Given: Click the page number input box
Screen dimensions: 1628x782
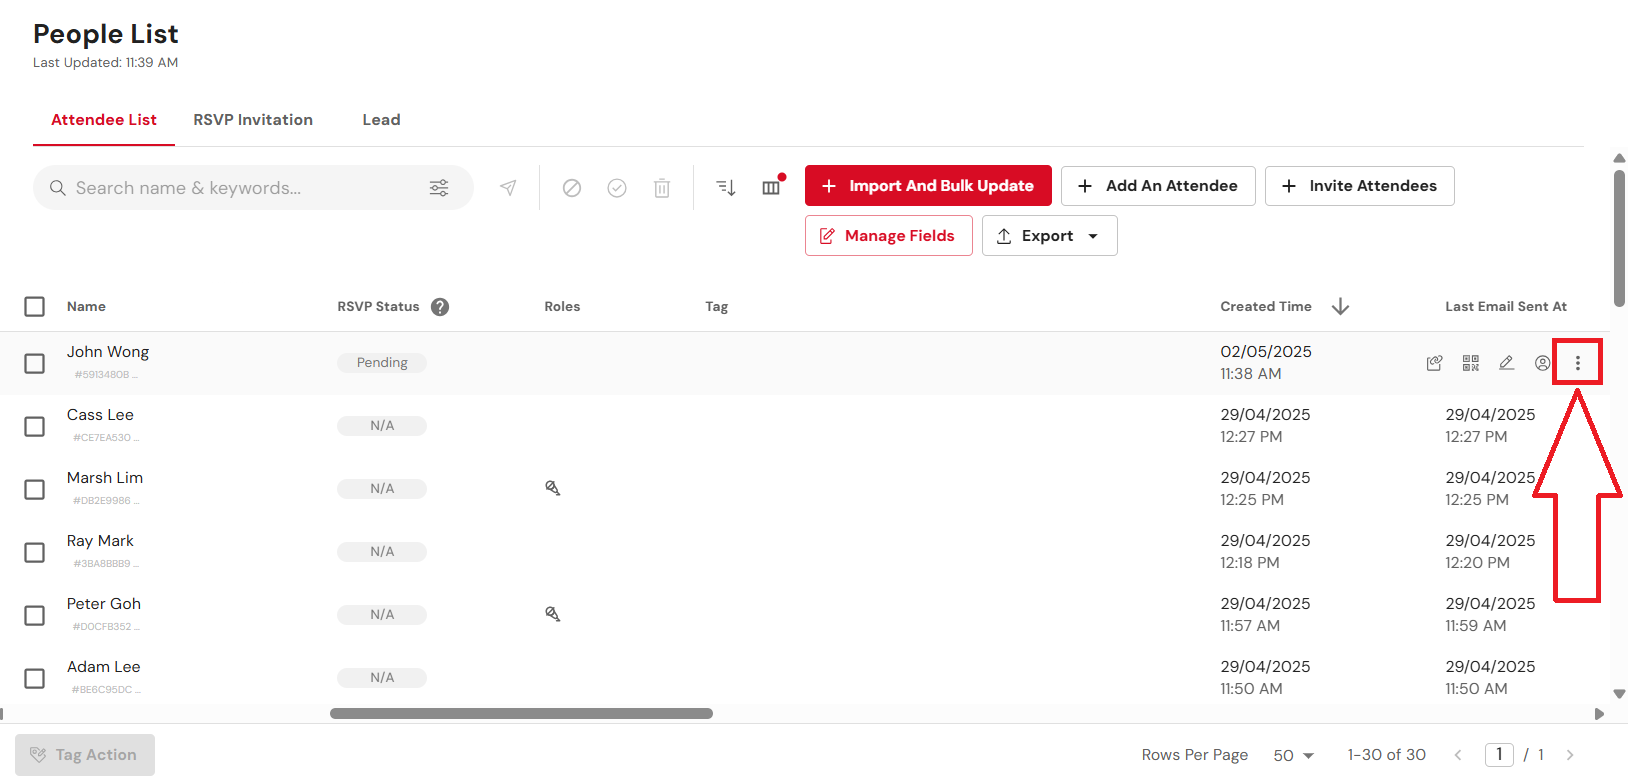Looking at the screenshot, I should [1499, 755].
